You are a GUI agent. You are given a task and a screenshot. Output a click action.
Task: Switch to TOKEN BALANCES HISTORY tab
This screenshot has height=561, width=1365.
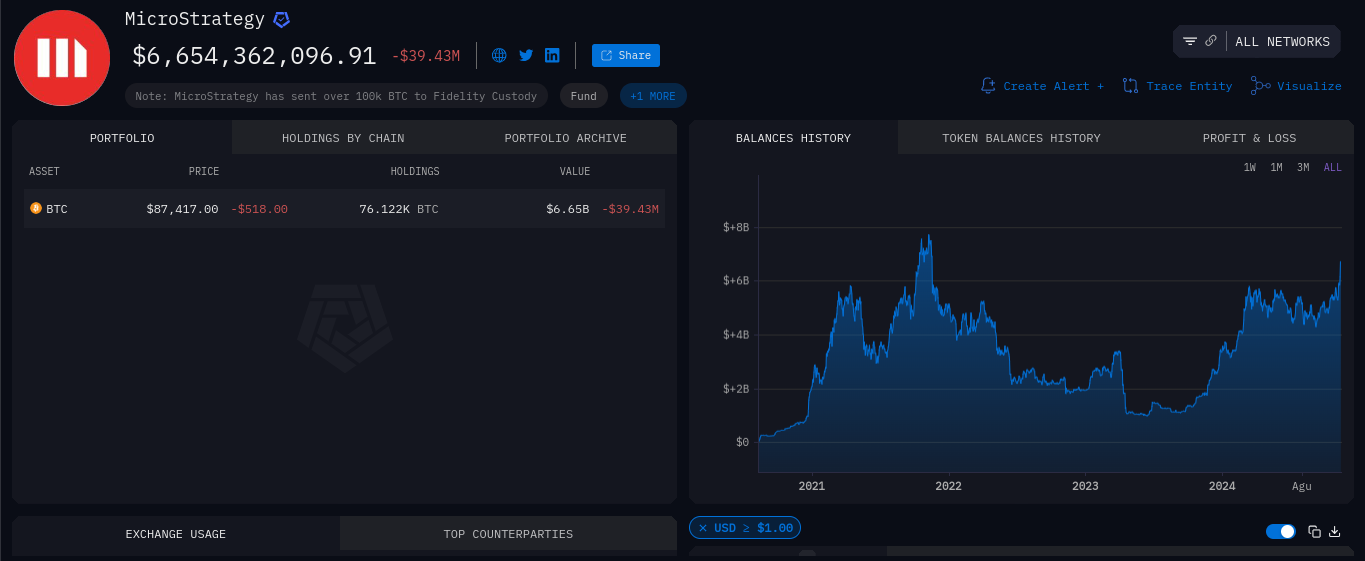1021,138
